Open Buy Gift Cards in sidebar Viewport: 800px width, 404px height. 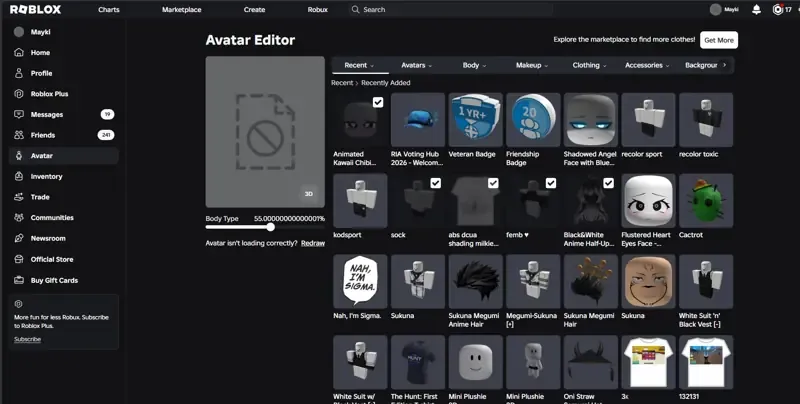[x=64, y=280]
